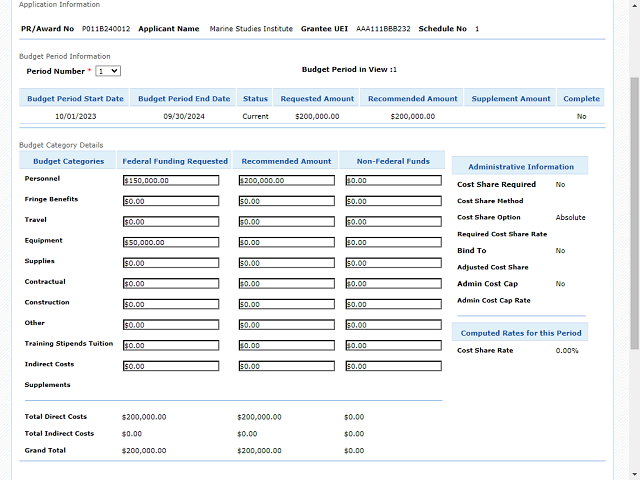Select Equipment Federal Funding Requested field
This screenshot has height=480, width=640.
click(170, 243)
